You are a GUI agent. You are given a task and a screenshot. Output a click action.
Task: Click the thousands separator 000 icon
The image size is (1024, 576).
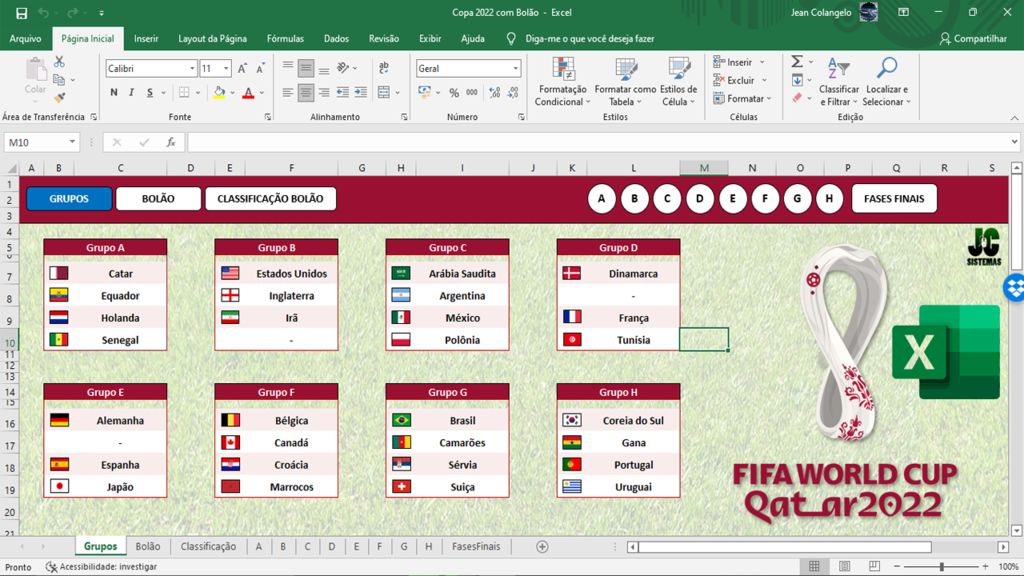tap(472, 93)
